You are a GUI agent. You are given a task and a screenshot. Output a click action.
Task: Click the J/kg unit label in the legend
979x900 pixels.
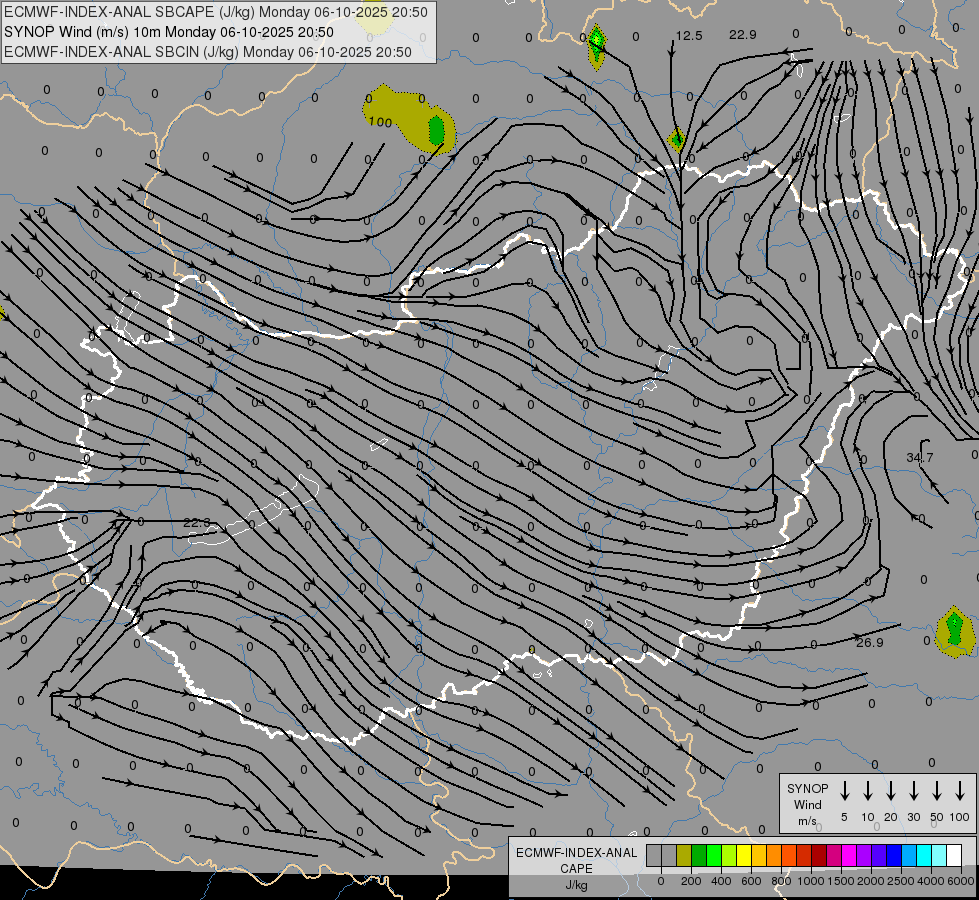(x=576, y=885)
